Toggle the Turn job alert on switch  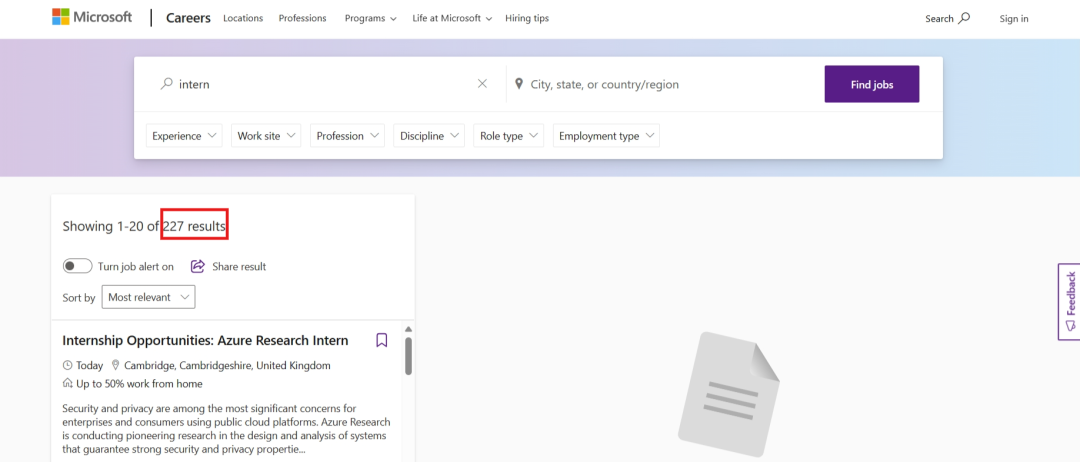77,266
